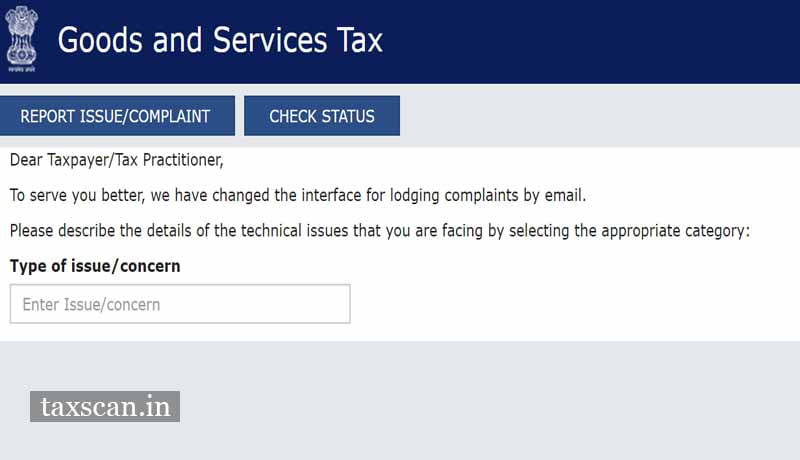Click the 'To serve you better' sentence

297,195
